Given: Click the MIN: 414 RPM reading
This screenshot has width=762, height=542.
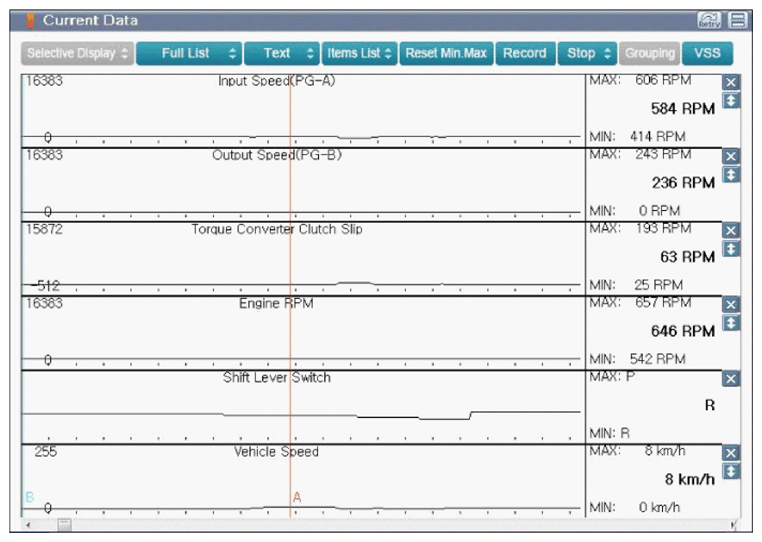Looking at the screenshot, I should click(x=637, y=137).
